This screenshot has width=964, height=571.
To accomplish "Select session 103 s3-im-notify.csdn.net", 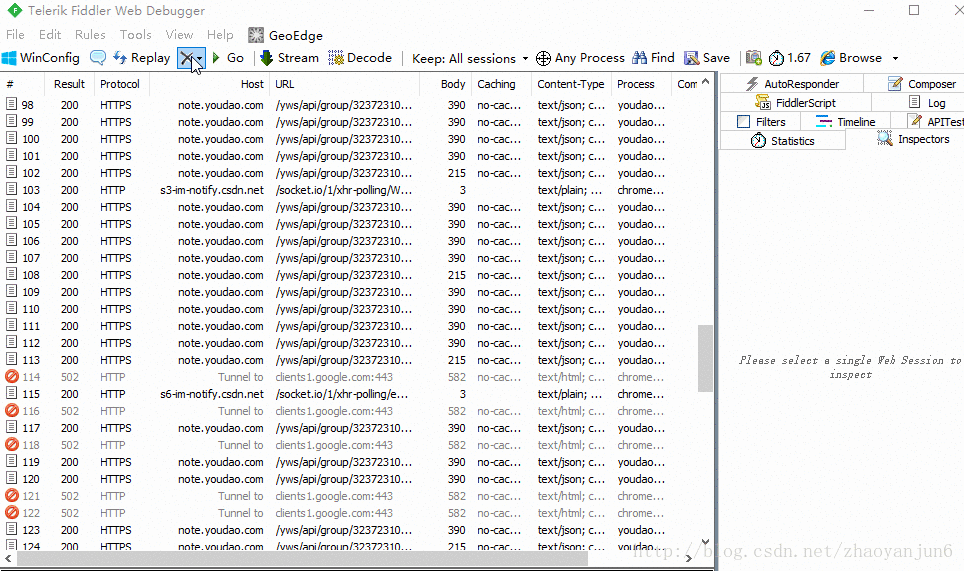I will 350,190.
